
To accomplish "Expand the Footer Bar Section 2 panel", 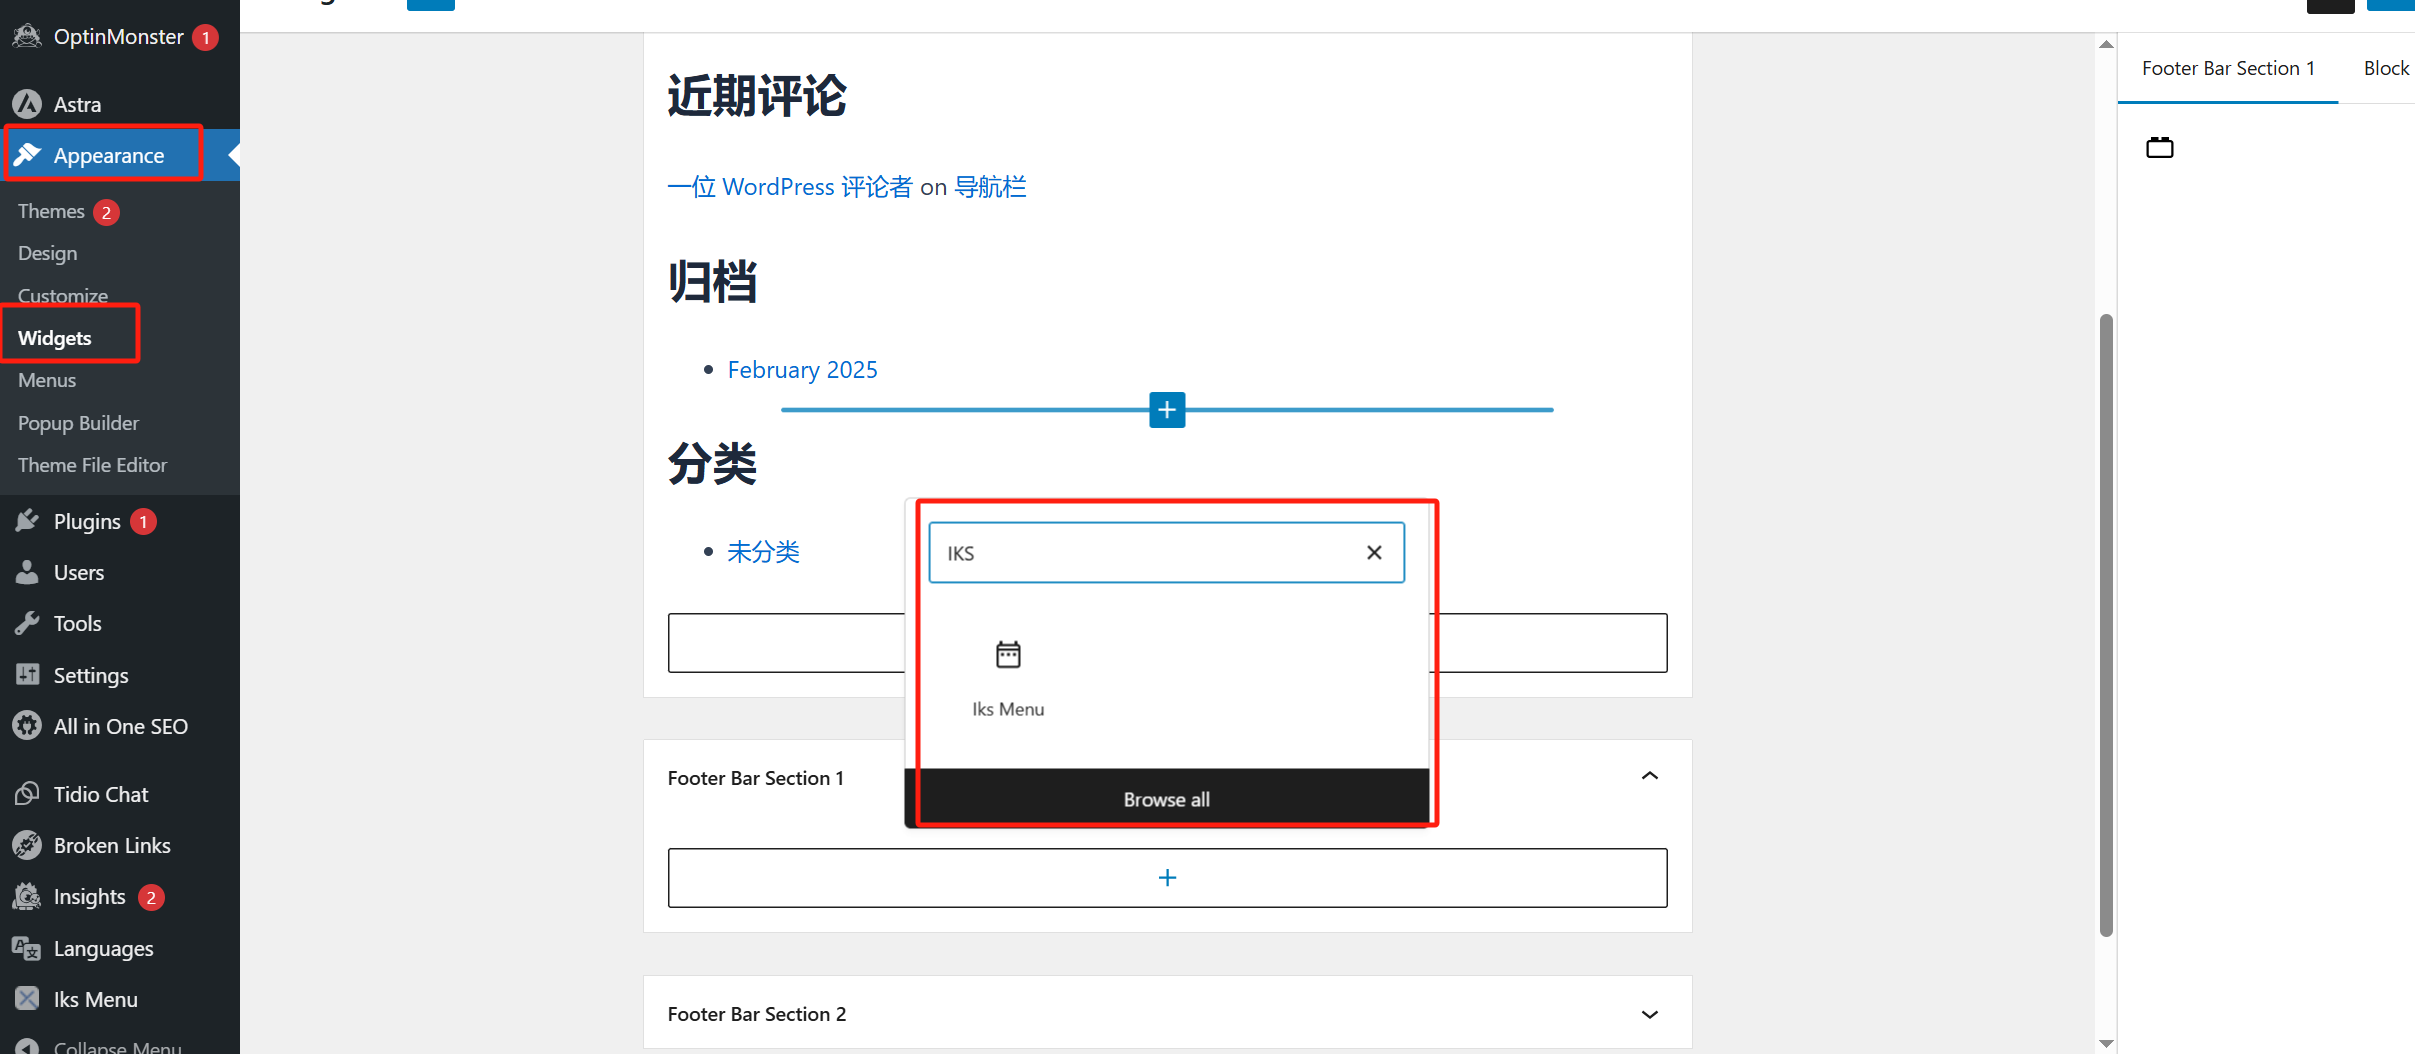I will [x=1650, y=1014].
